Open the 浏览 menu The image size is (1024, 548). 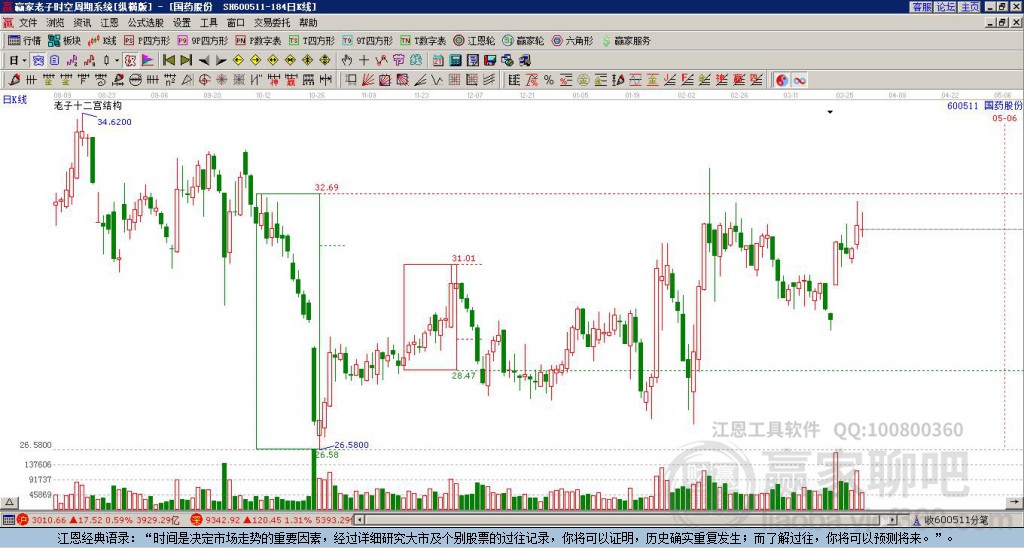pyautogui.click(x=56, y=23)
